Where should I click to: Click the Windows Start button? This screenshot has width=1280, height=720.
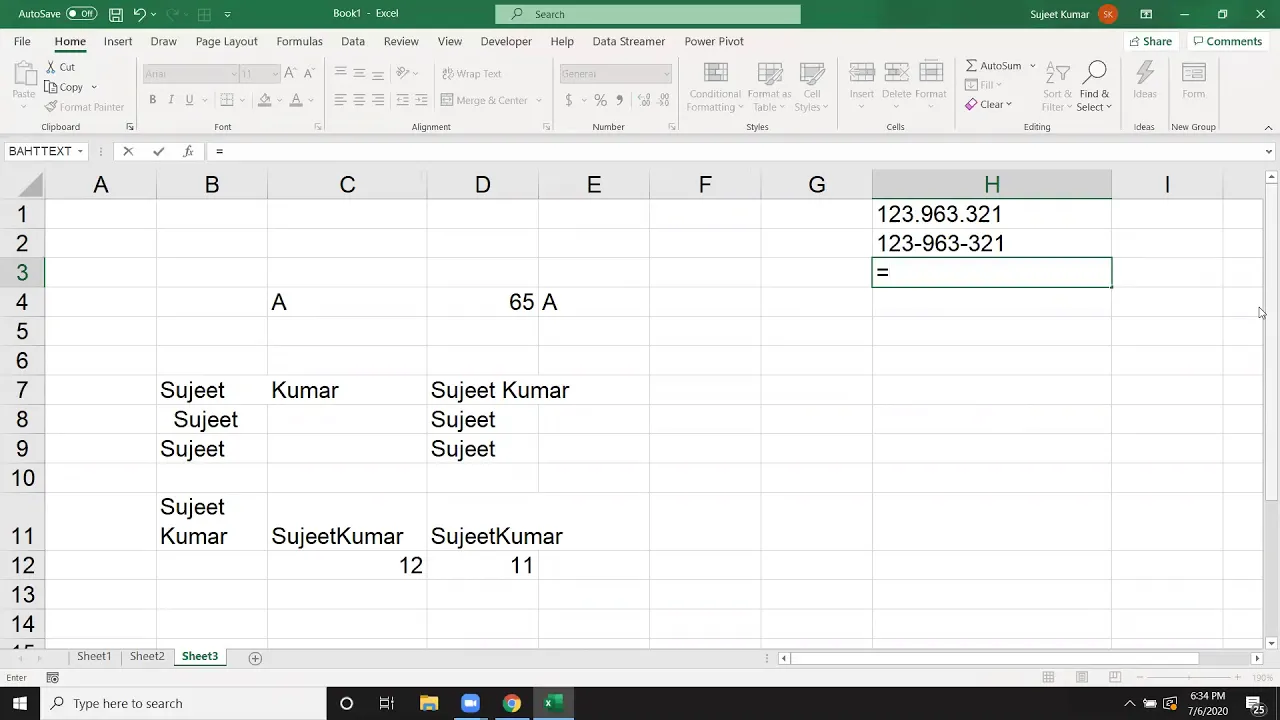[20, 703]
